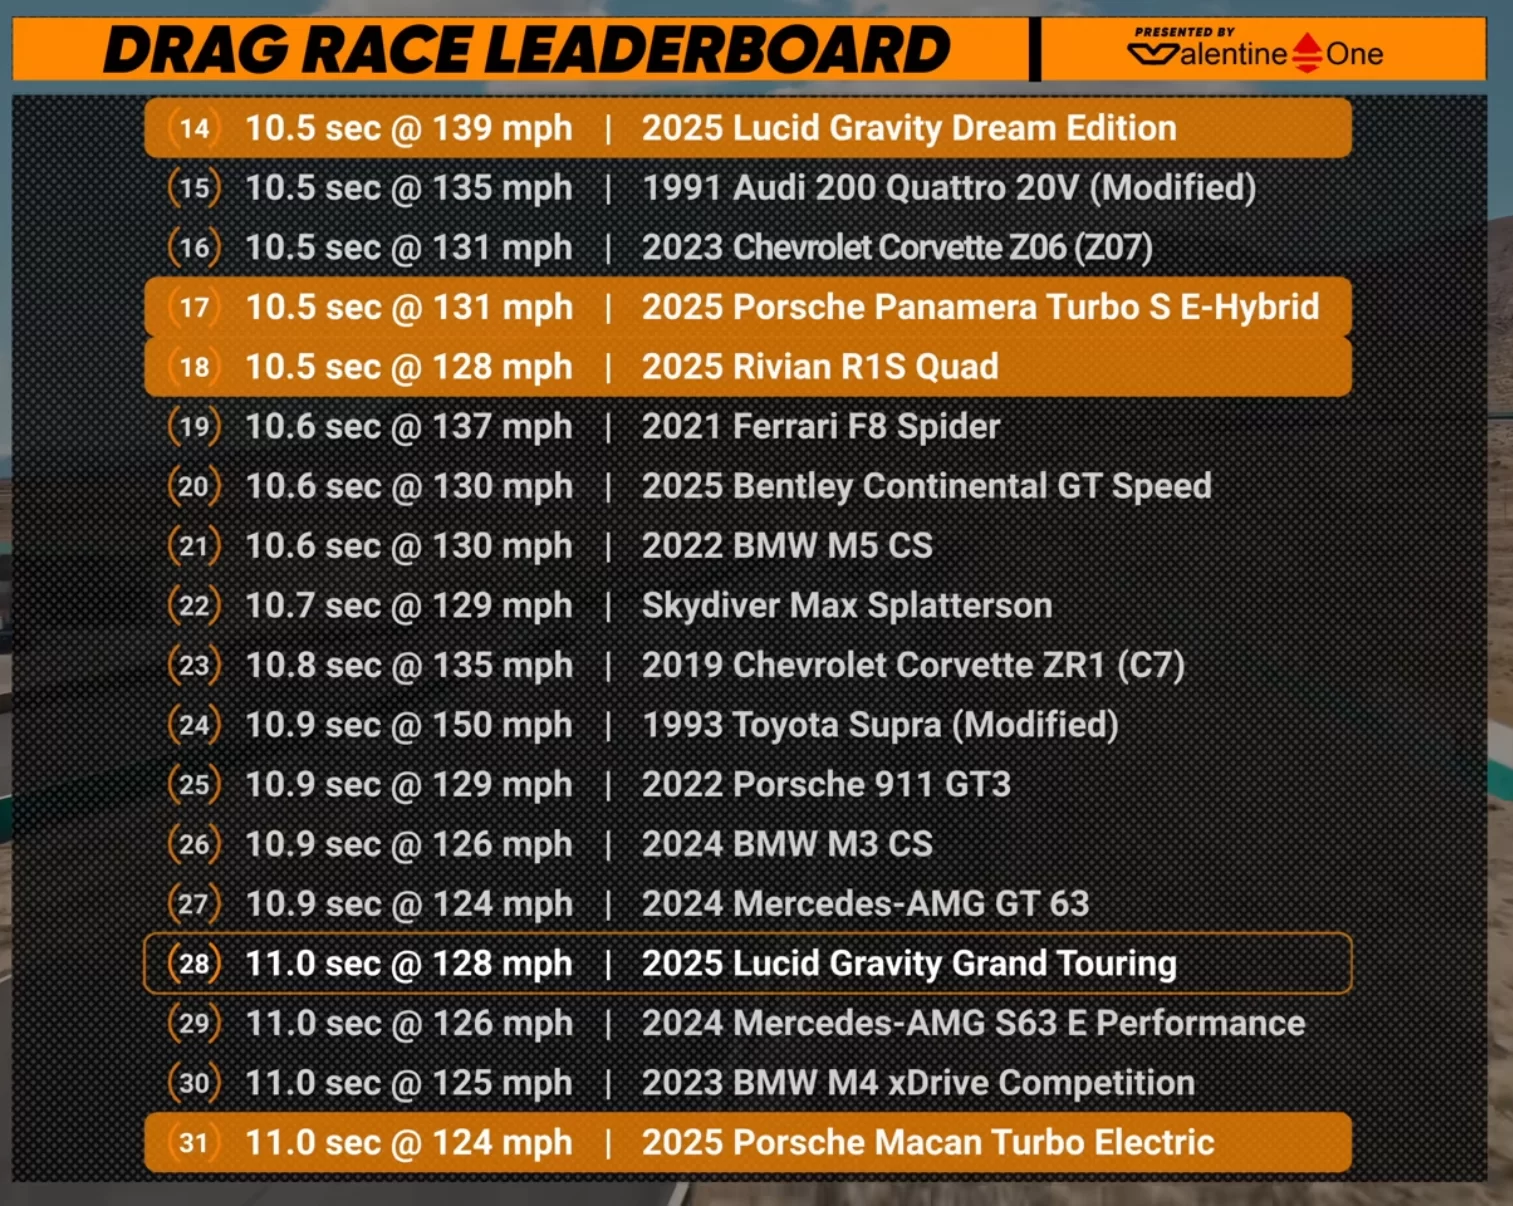Screen dimensions: 1513x1206
Task: Select rank badge number 22
Action: coord(194,606)
